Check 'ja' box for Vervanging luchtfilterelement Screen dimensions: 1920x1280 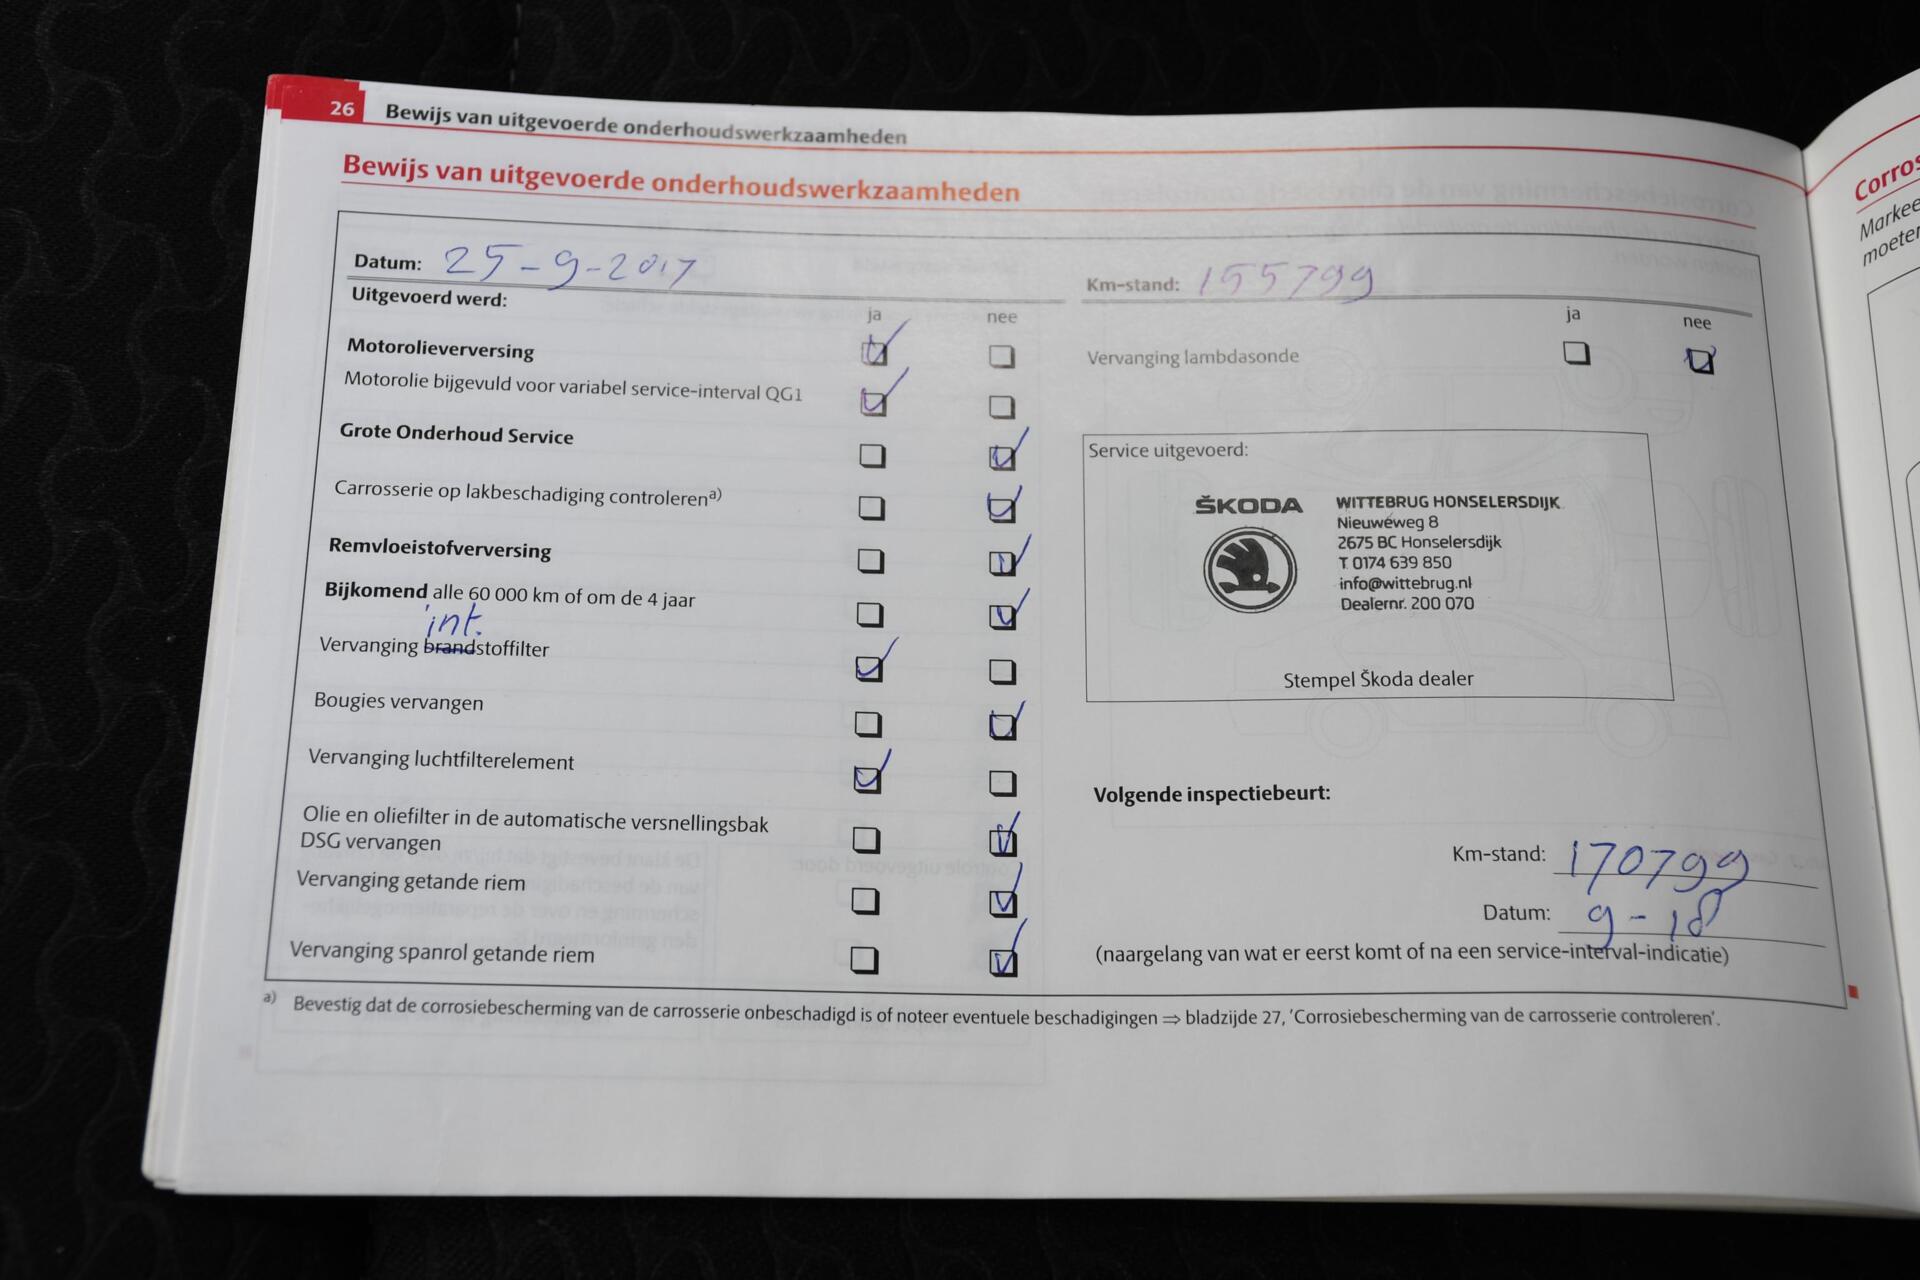click(867, 778)
